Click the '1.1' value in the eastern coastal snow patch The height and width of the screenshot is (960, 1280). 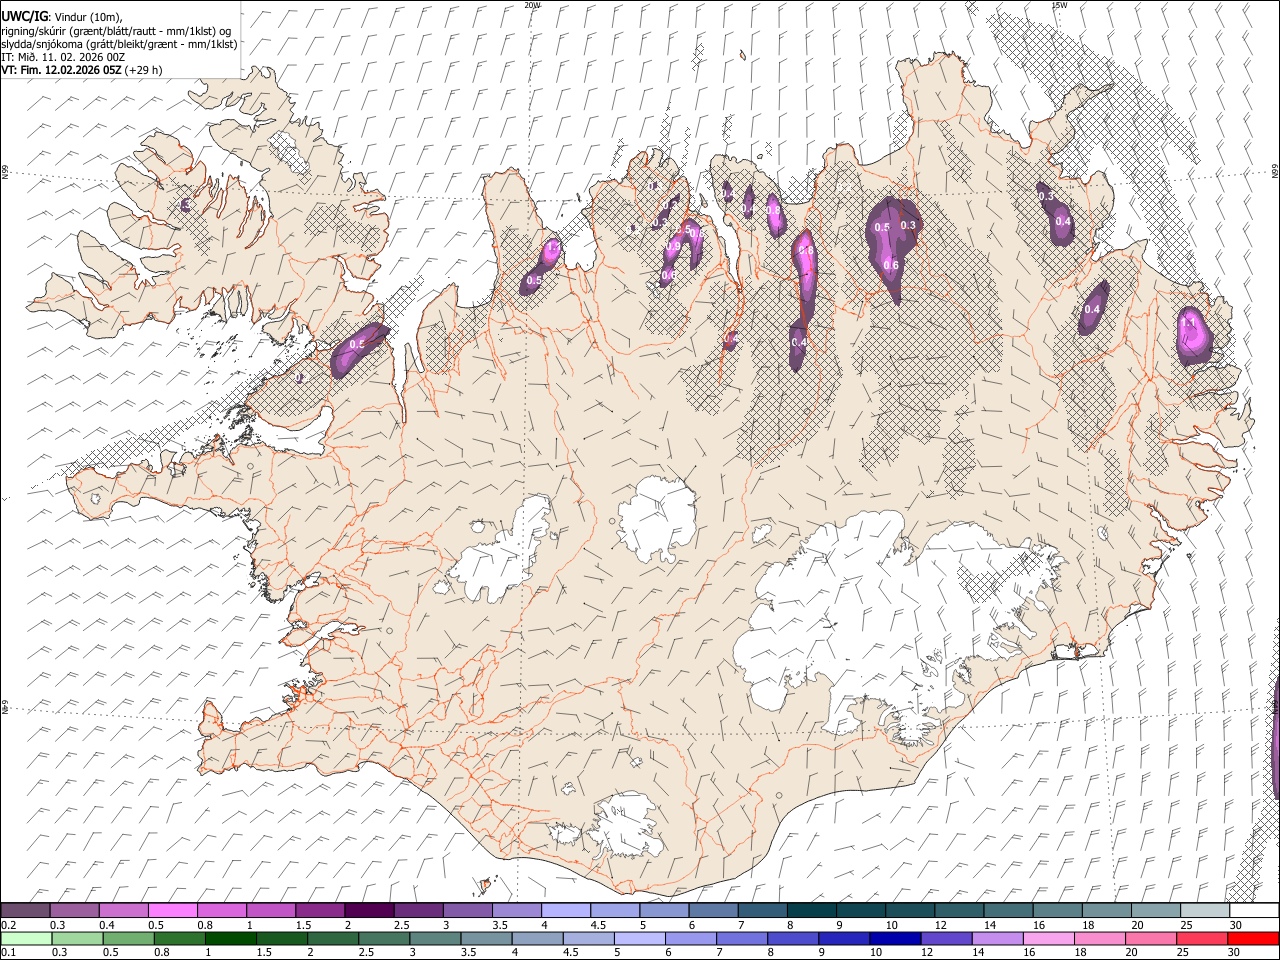(x=1189, y=323)
